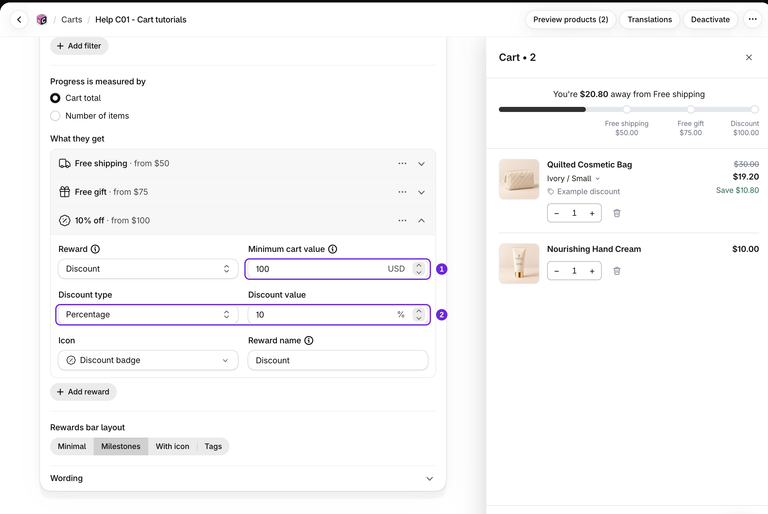Screen dimensions: 768x514
Task: Click the Example discount tag icon
Action: 551,192
